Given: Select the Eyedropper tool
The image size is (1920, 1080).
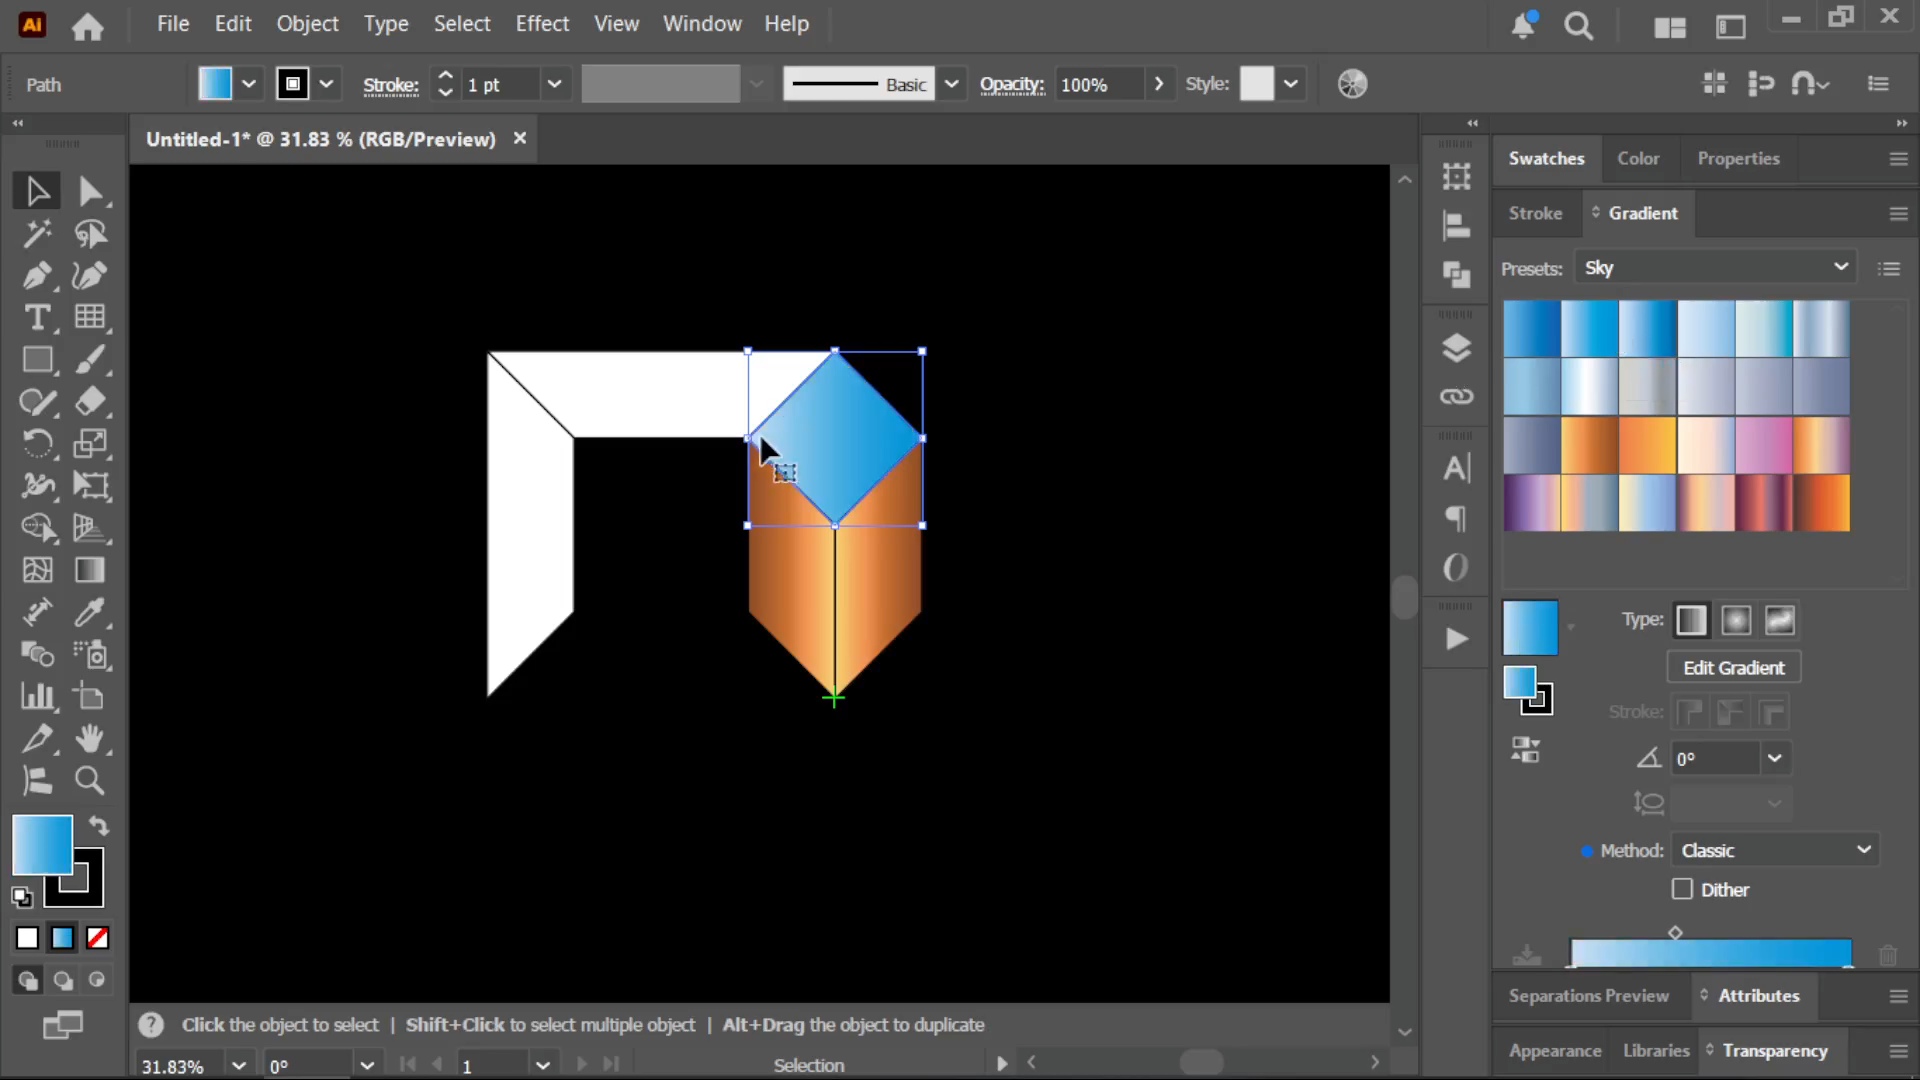Looking at the screenshot, I should coord(90,612).
